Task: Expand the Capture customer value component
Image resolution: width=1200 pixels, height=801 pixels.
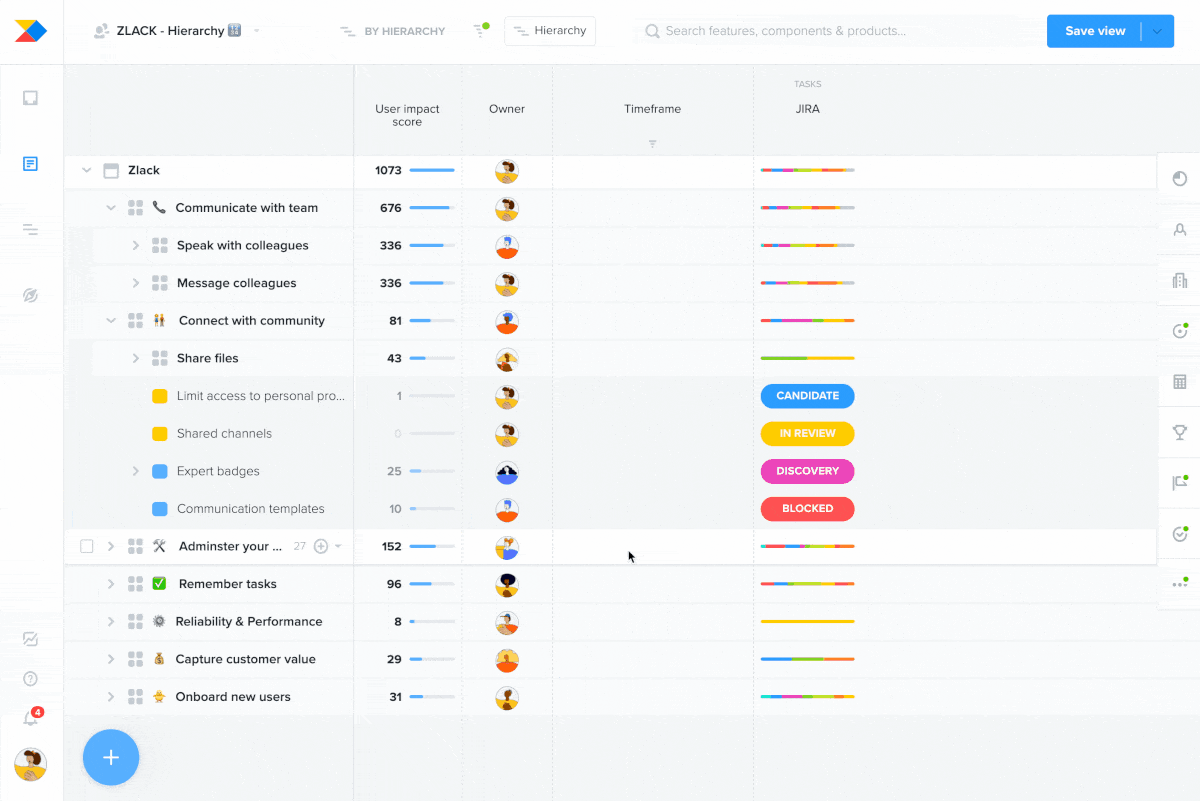Action: tap(111, 659)
